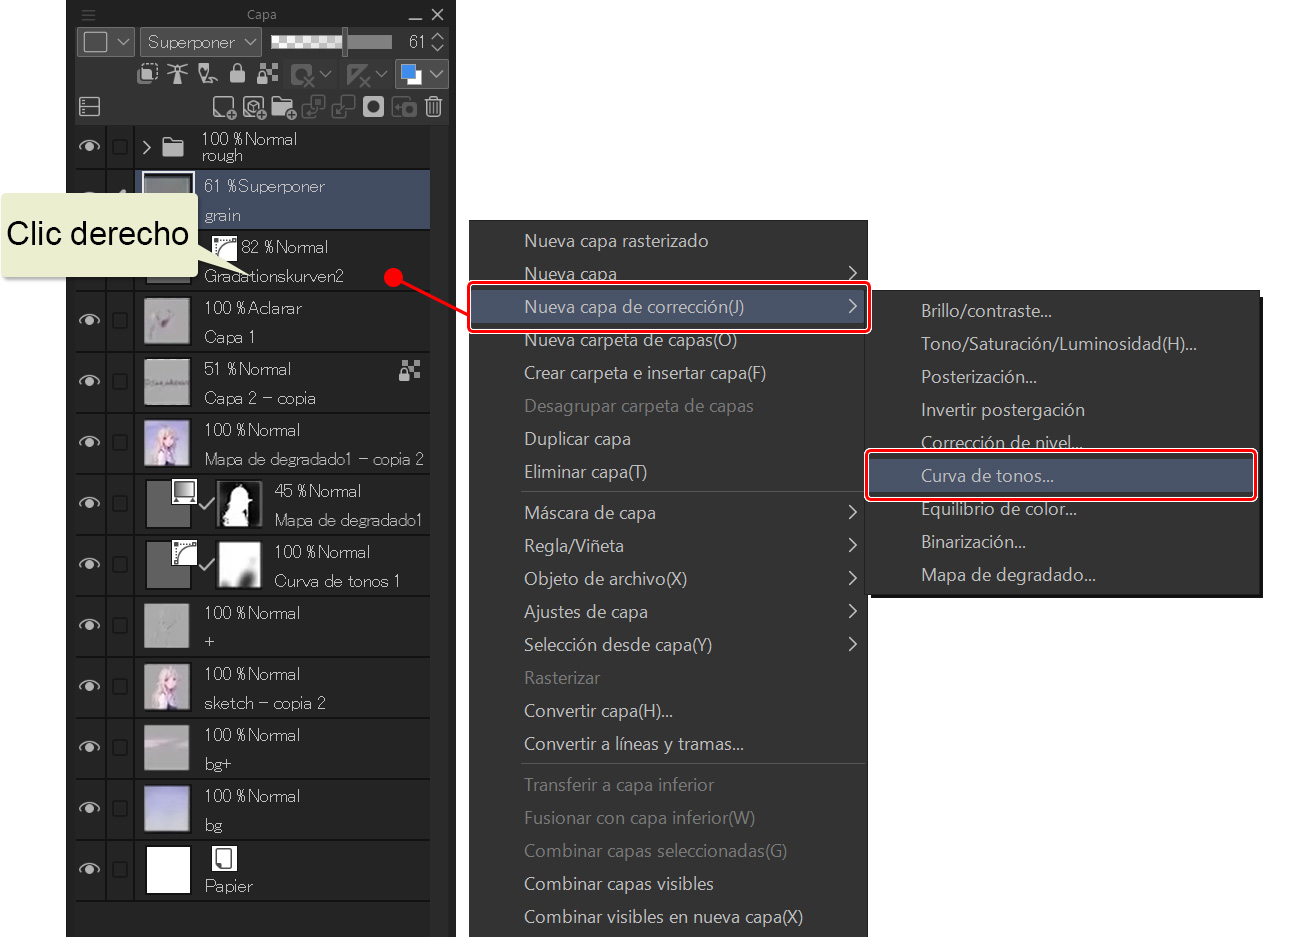This screenshot has width=1292, height=937.
Task: Tick the checkbox beside the 'bg' layer
Action: click(120, 809)
